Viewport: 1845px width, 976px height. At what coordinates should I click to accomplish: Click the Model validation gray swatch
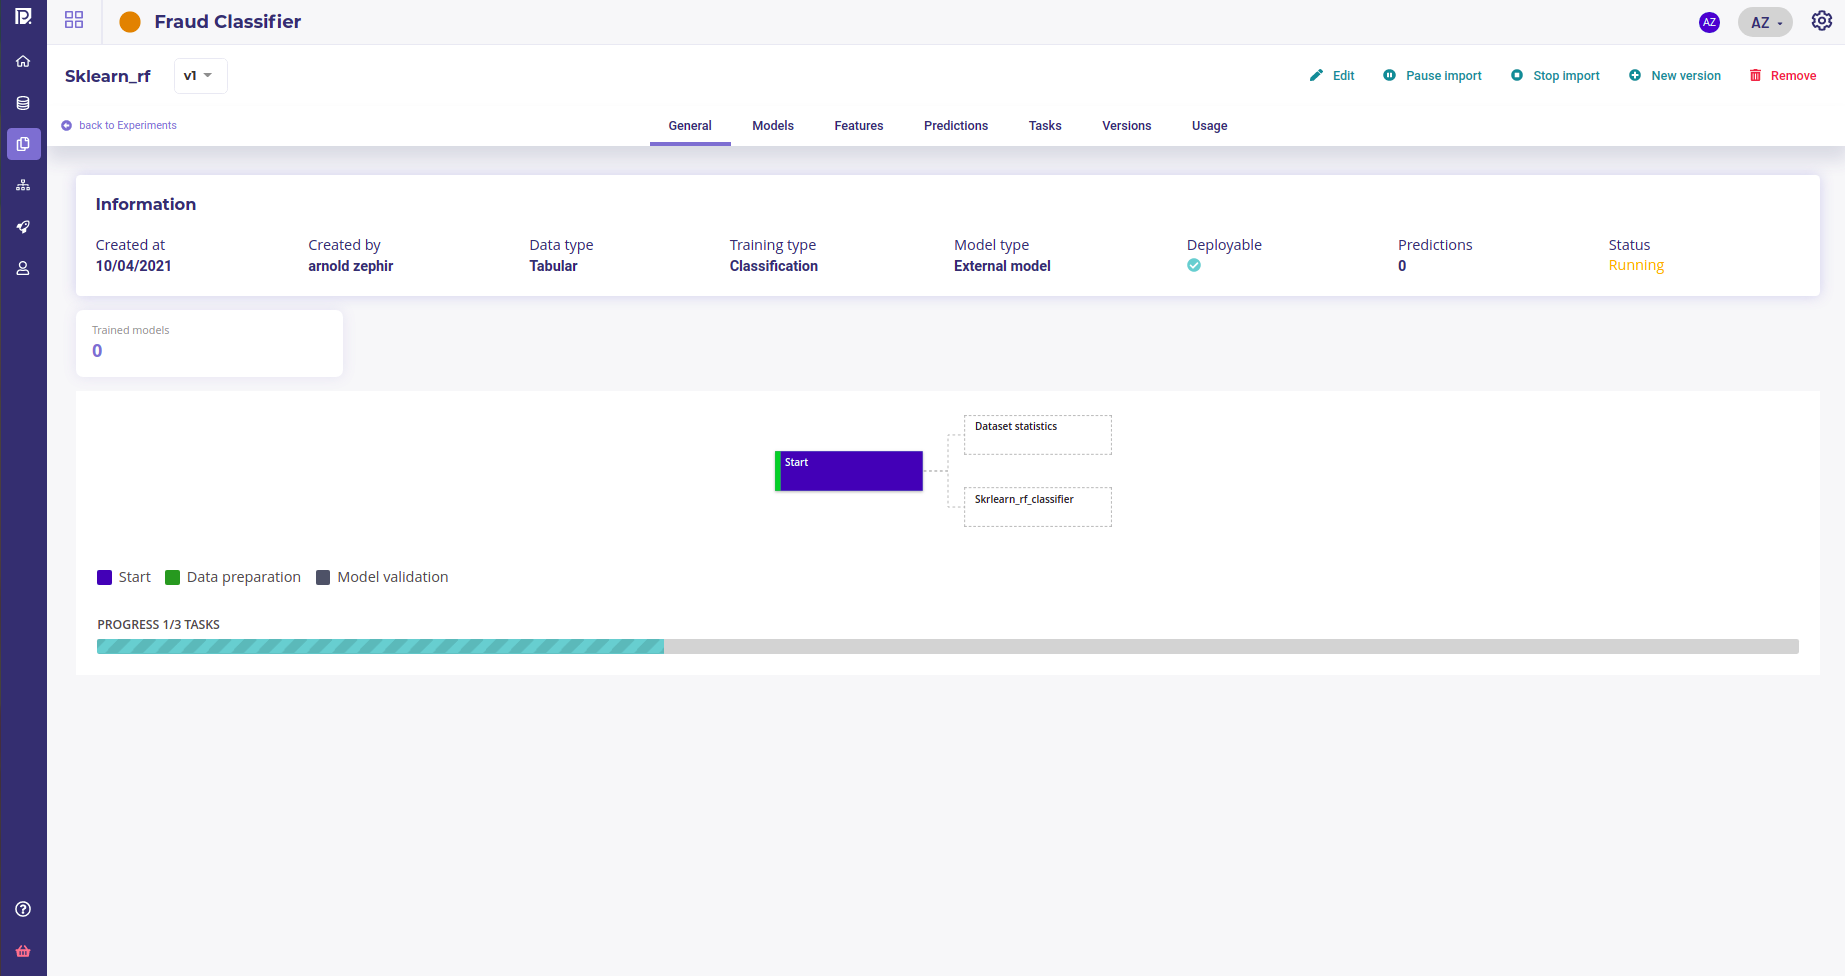click(x=323, y=577)
